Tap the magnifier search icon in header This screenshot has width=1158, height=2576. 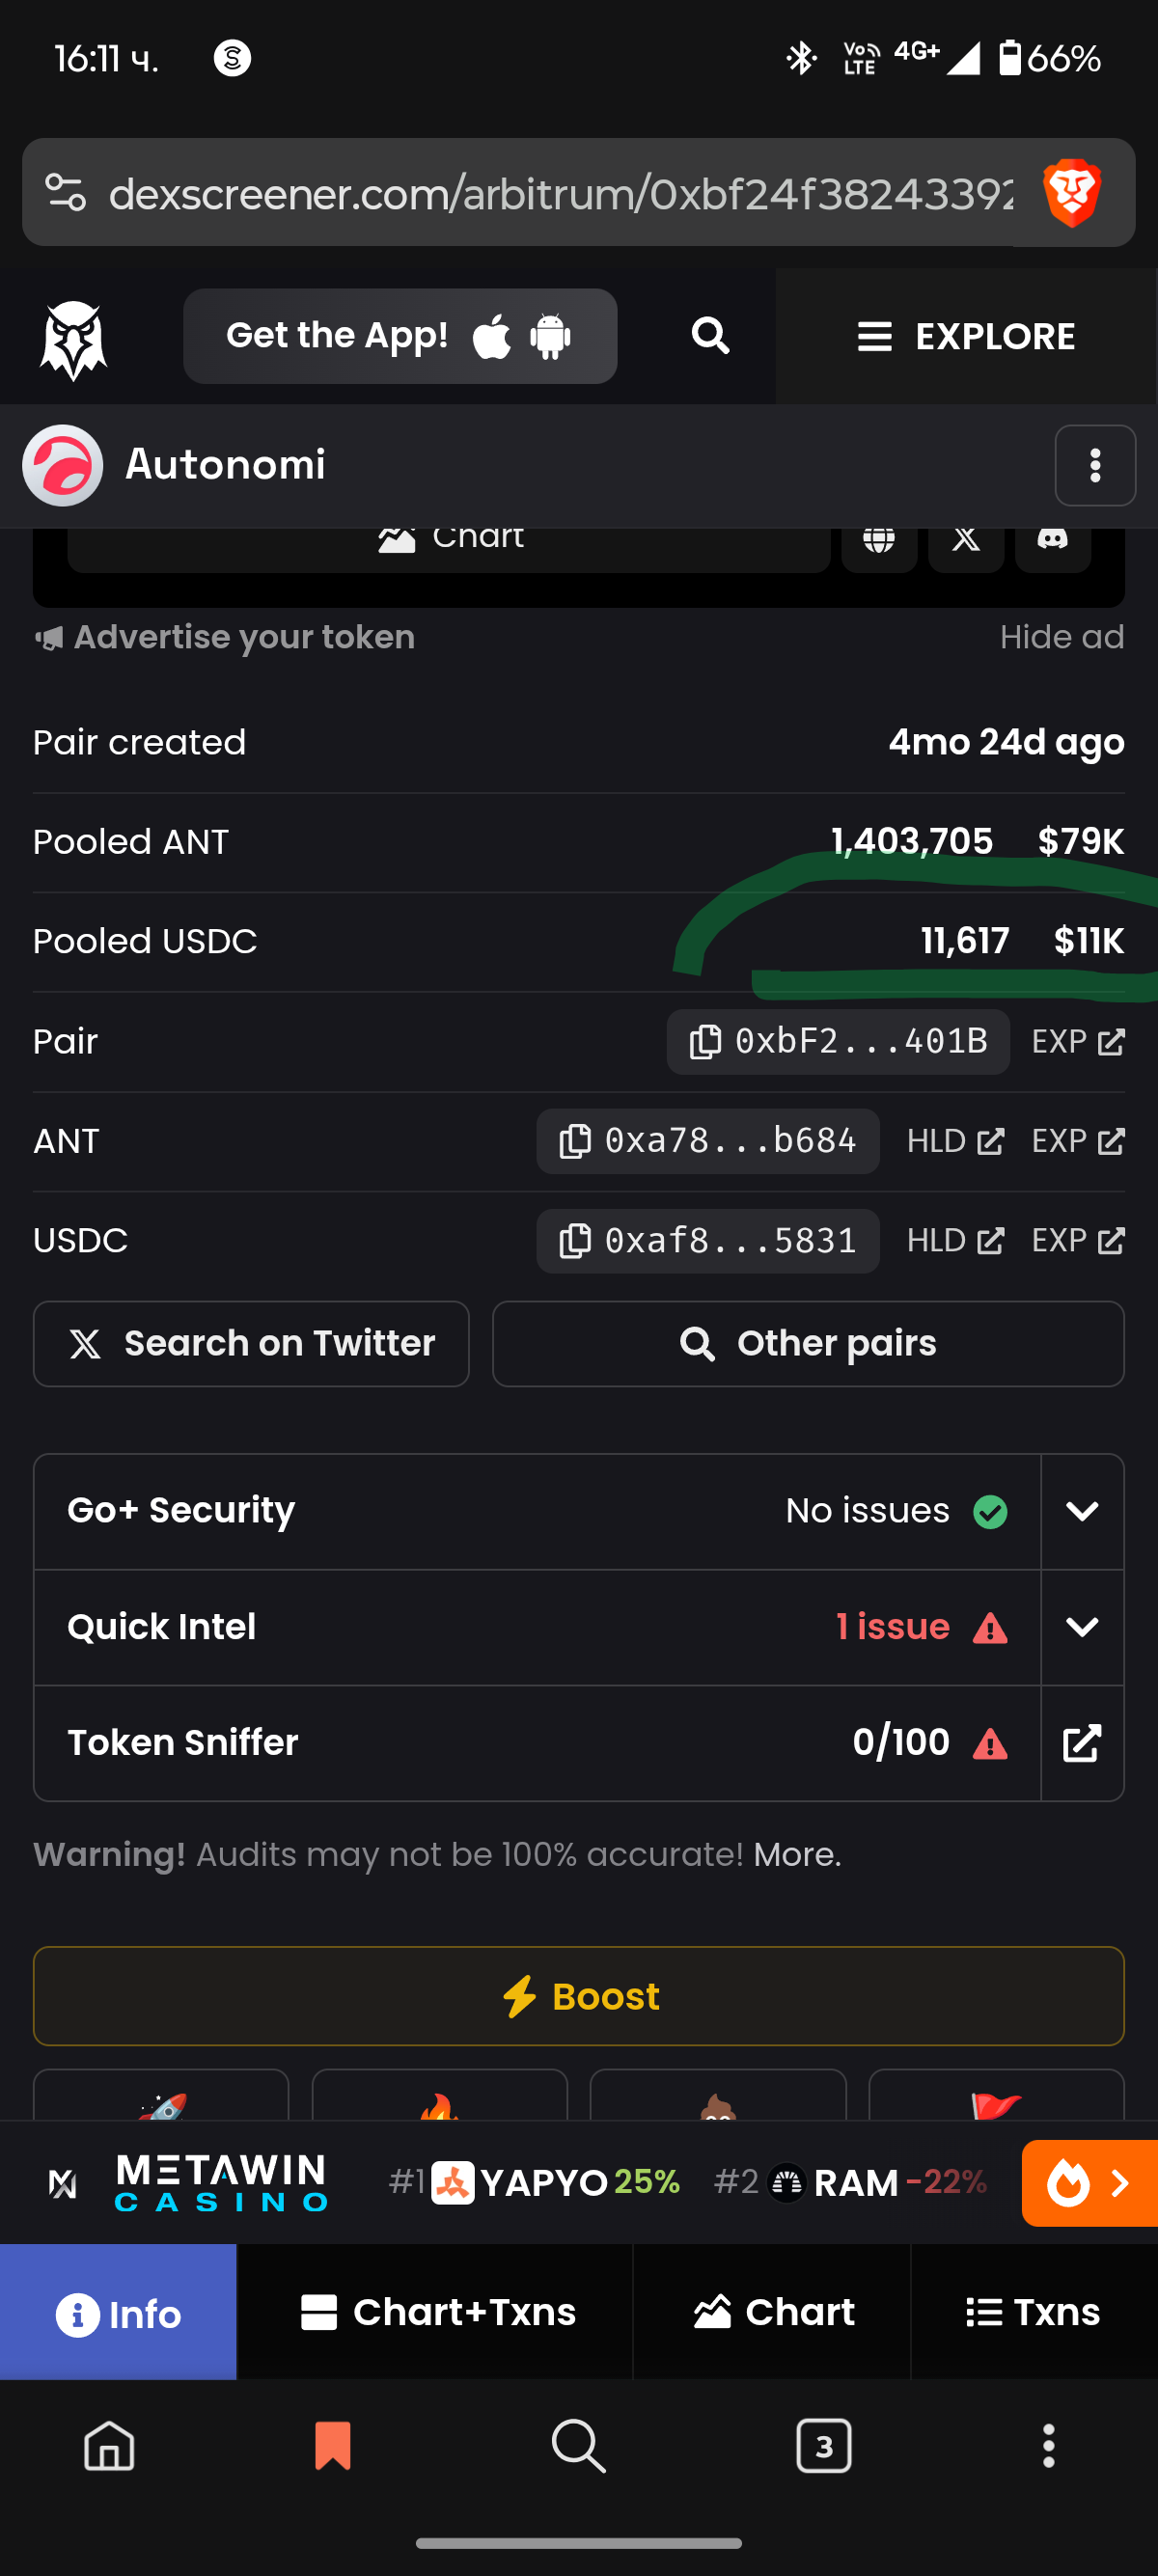(710, 336)
